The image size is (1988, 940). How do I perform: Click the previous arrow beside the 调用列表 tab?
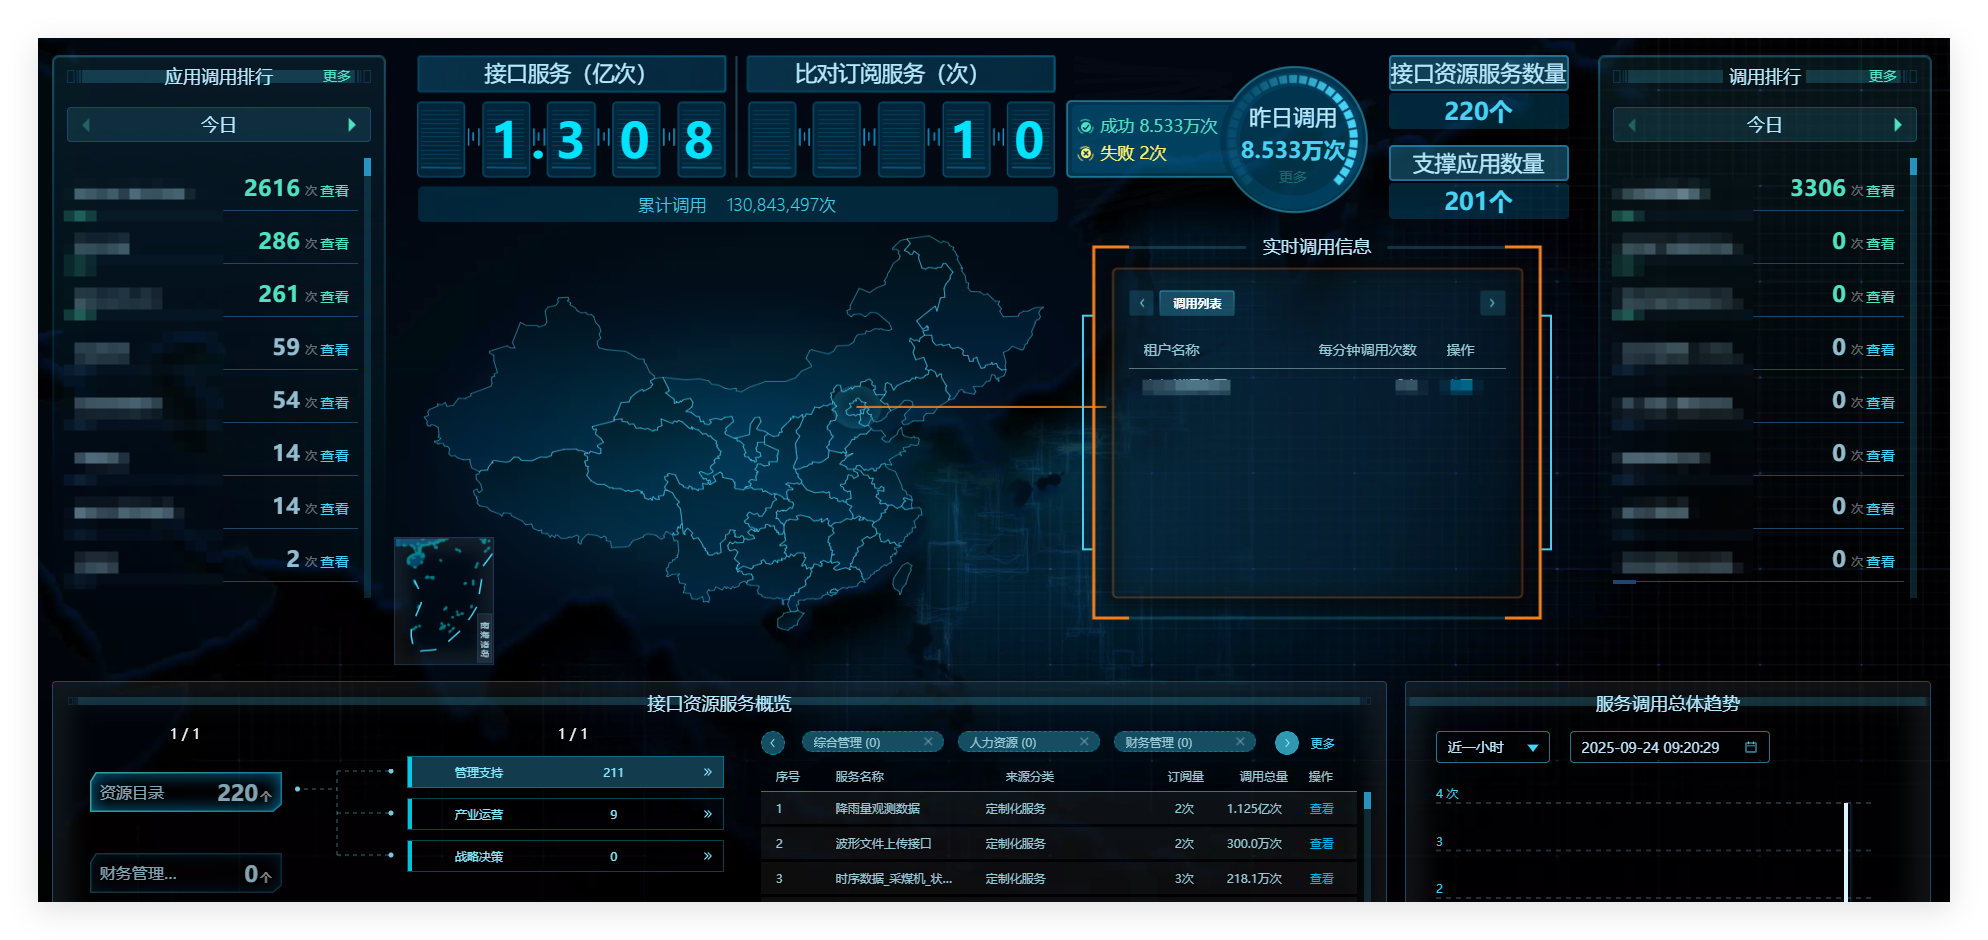[x=1142, y=303]
